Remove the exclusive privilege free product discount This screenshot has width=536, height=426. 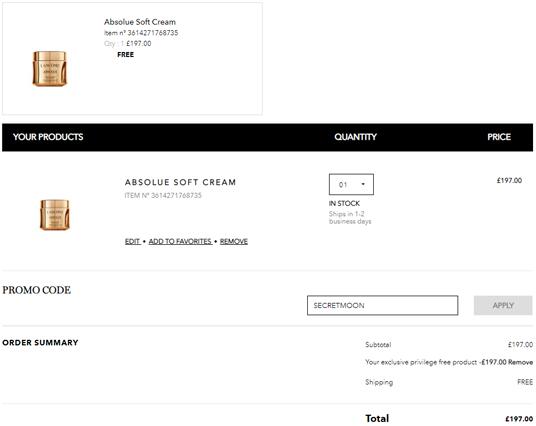[520, 362]
